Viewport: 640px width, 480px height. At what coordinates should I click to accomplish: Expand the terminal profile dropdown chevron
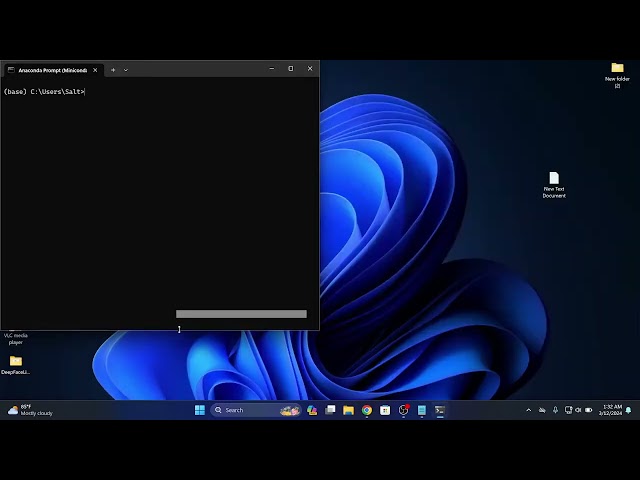(126, 70)
